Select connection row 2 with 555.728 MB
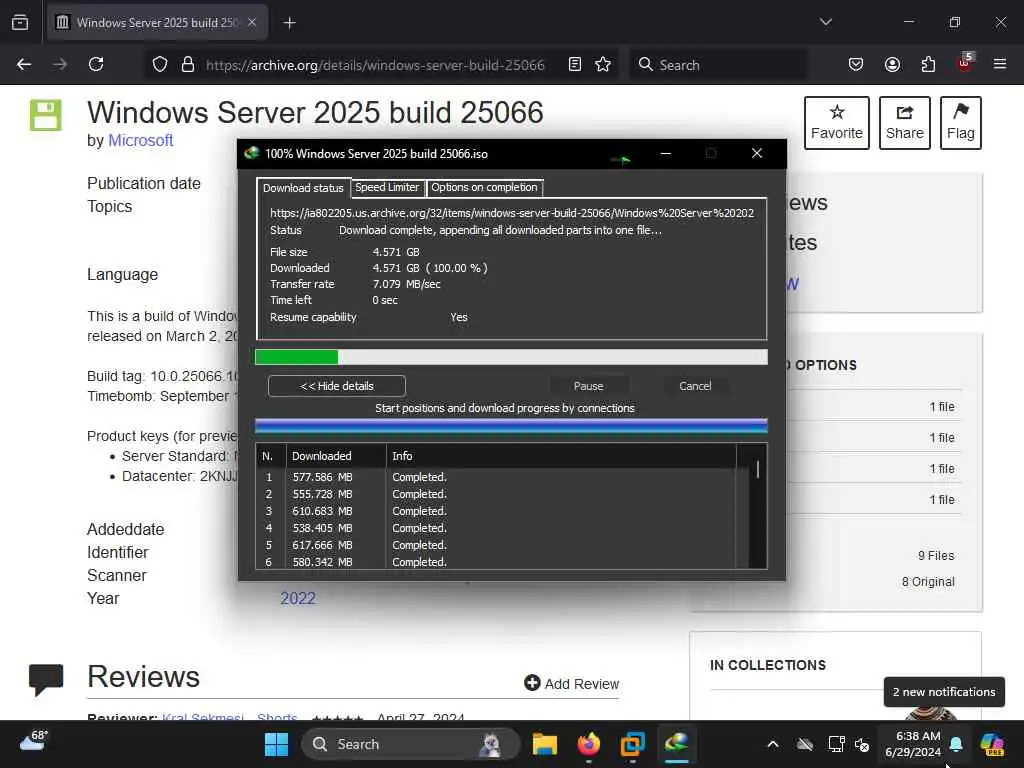1024x768 pixels. [x=496, y=494]
